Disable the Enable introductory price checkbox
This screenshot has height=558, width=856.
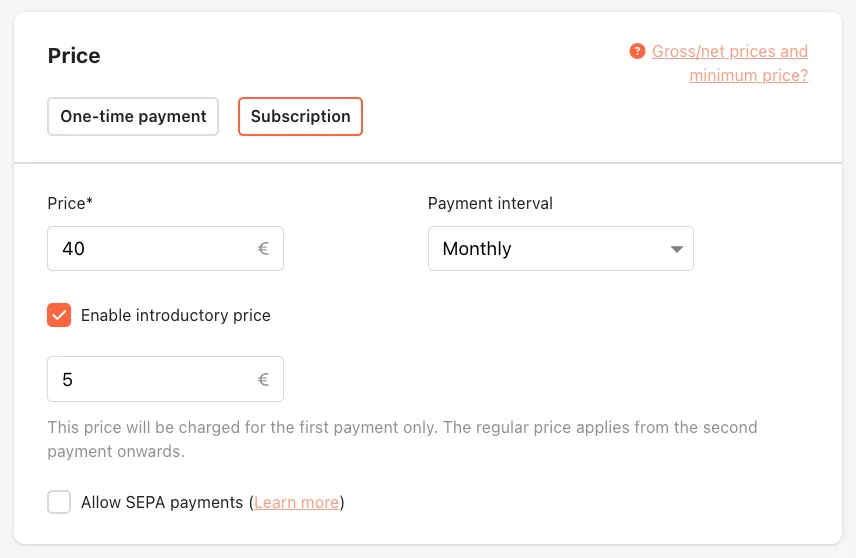tap(59, 315)
